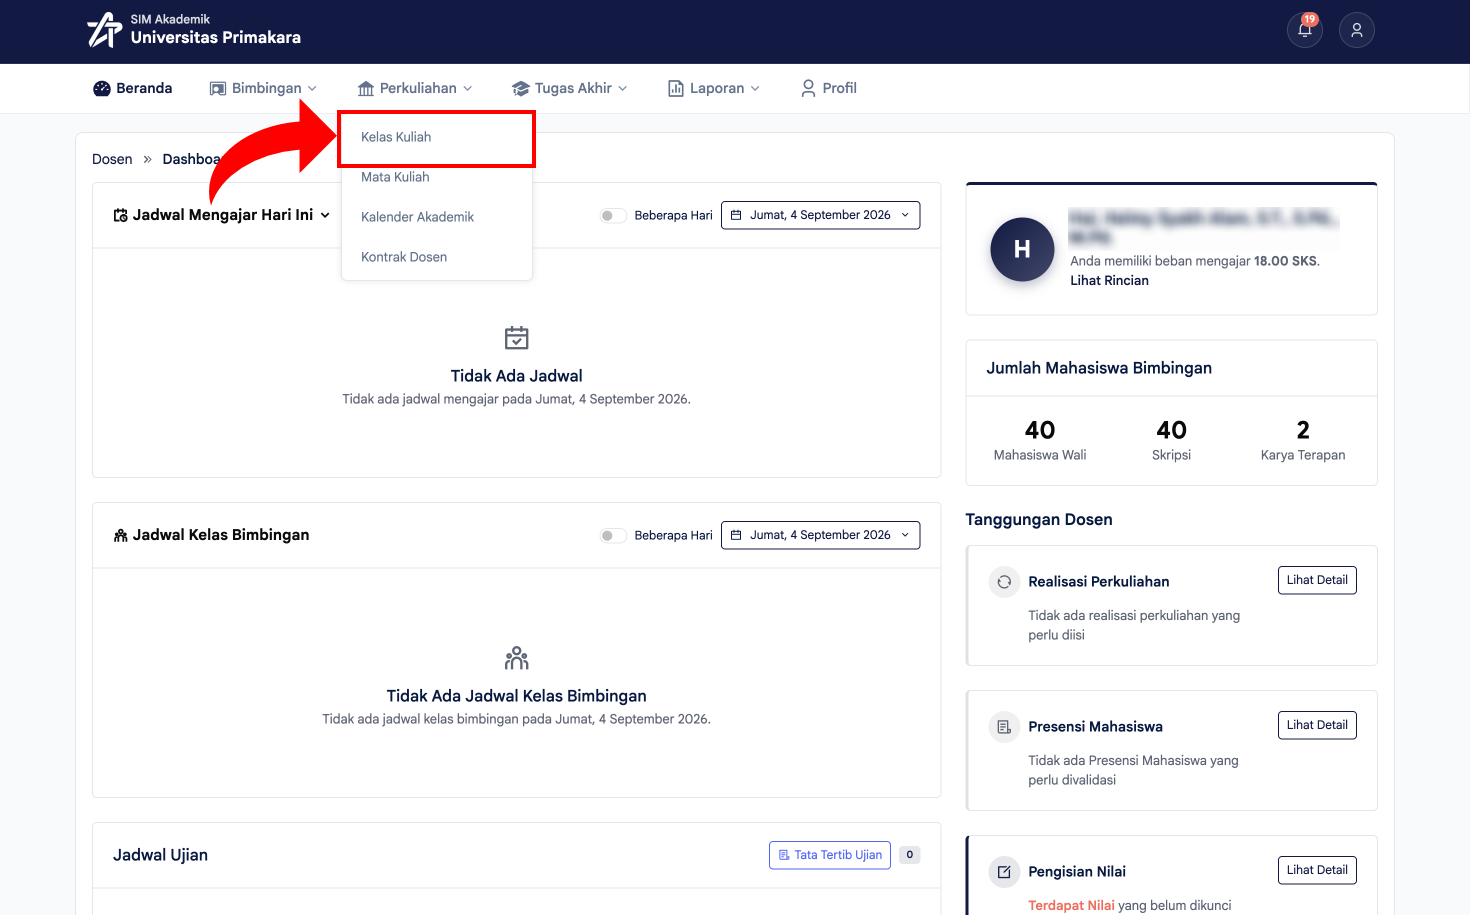Expand the Tugas Akhir menu
Image resolution: width=1470 pixels, height=915 pixels.
(x=570, y=88)
